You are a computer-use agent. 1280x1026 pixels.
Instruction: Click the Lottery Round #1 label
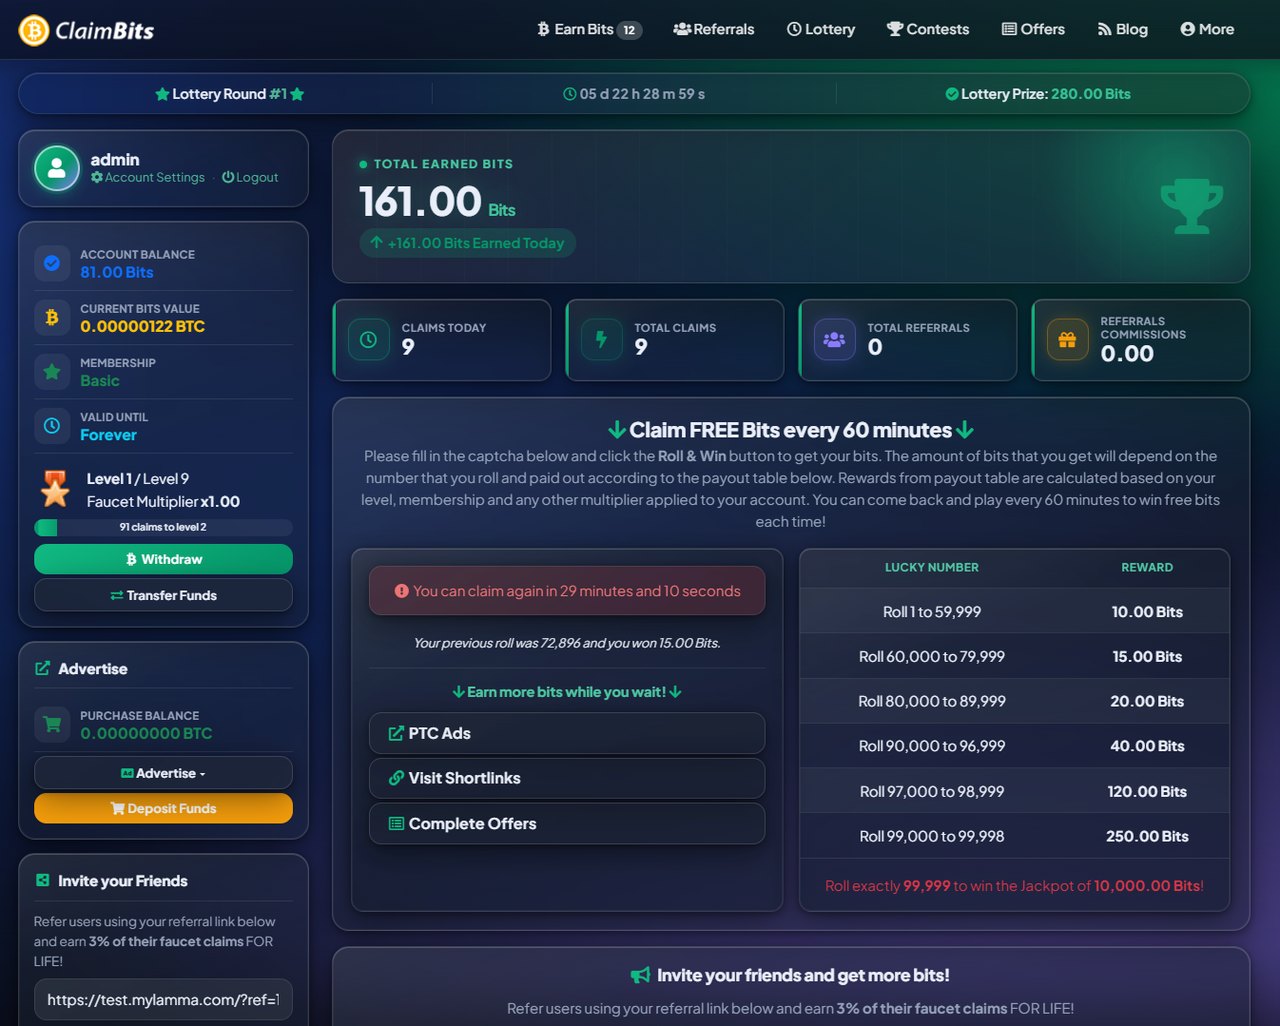pos(229,94)
